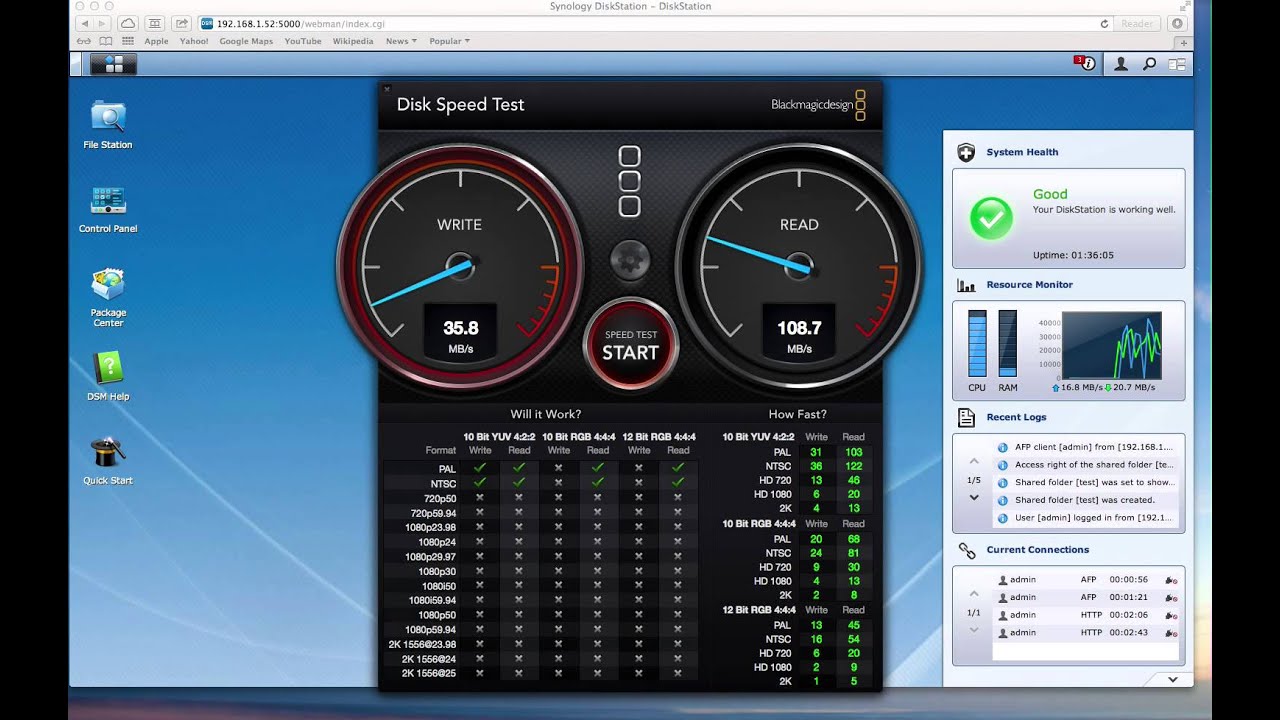The width and height of the screenshot is (1280, 720).
Task: Show previous page of Recent Logs
Action: 974,462
